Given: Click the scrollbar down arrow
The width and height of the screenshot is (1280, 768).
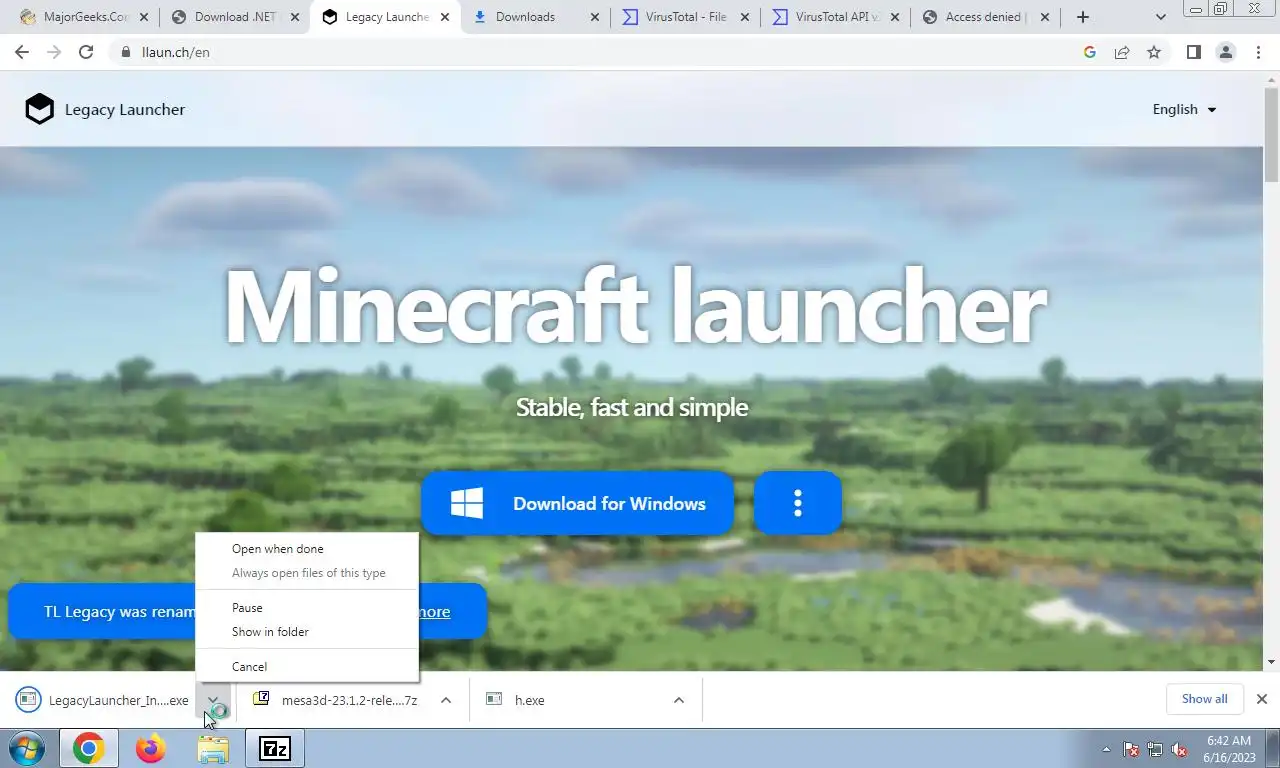Looking at the screenshot, I should pos(1271,662).
